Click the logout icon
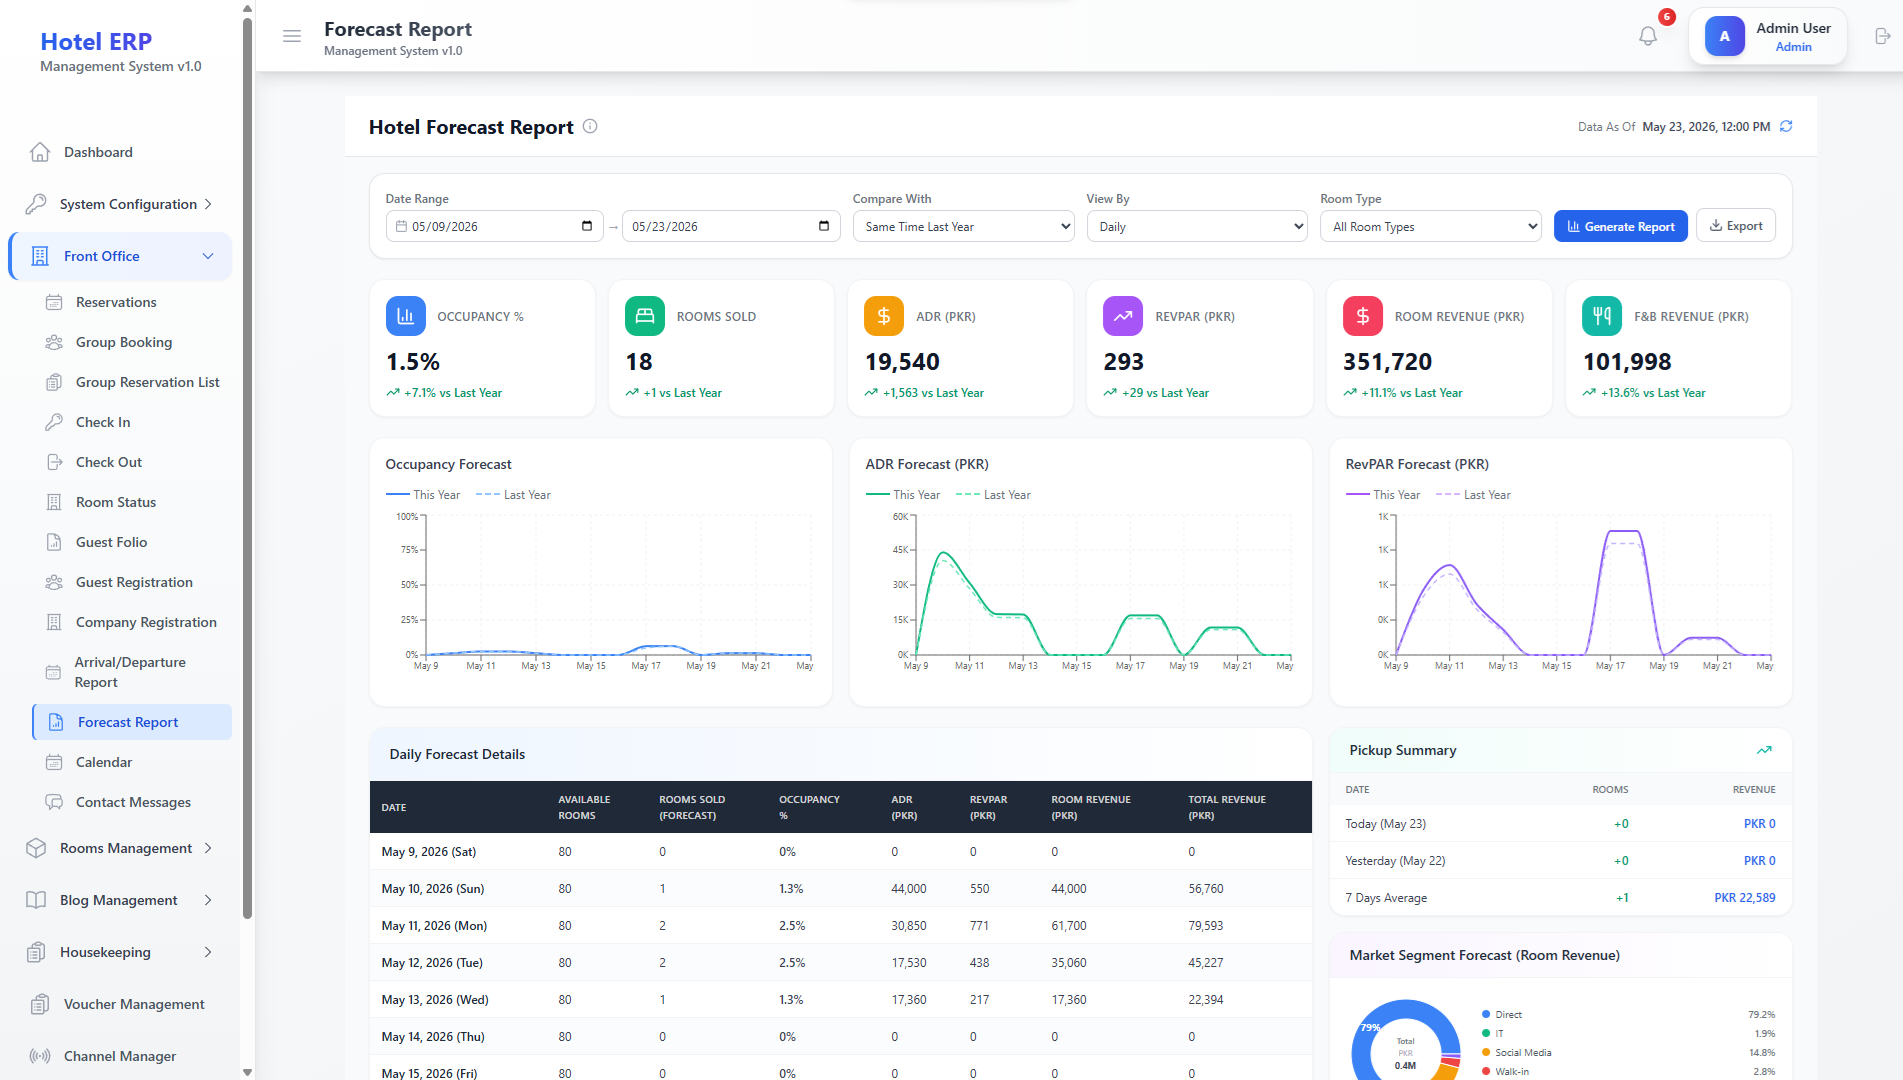Screen dimensions: 1903x1080 [x=1882, y=36]
